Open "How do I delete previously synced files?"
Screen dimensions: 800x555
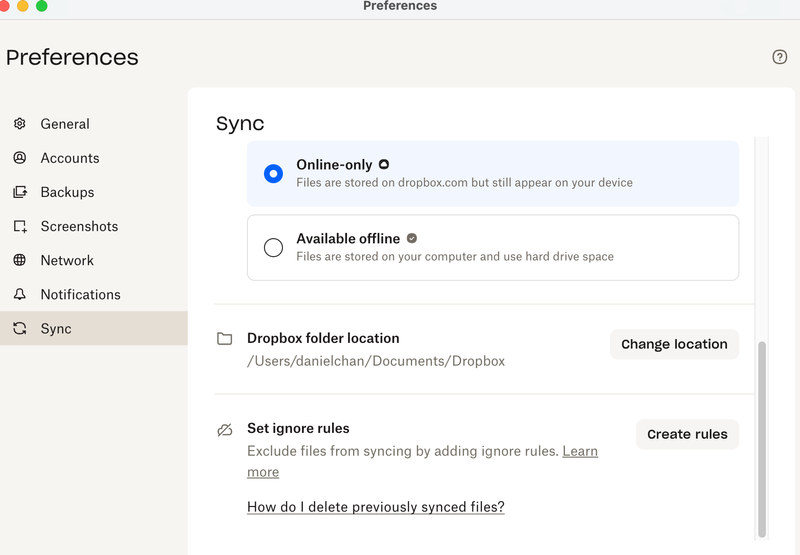pyautogui.click(x=375, y=507)
